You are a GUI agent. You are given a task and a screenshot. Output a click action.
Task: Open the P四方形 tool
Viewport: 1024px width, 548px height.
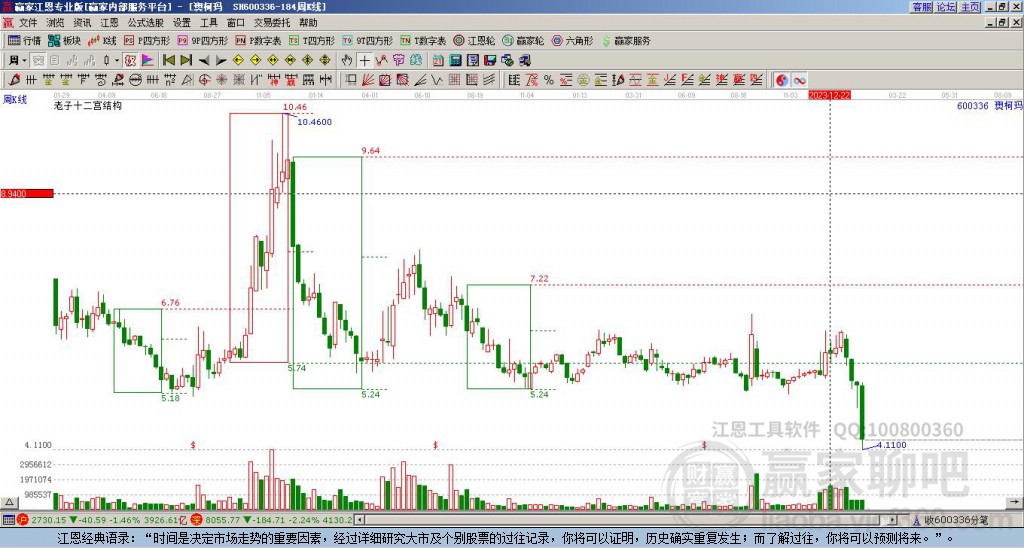point(147,40)
